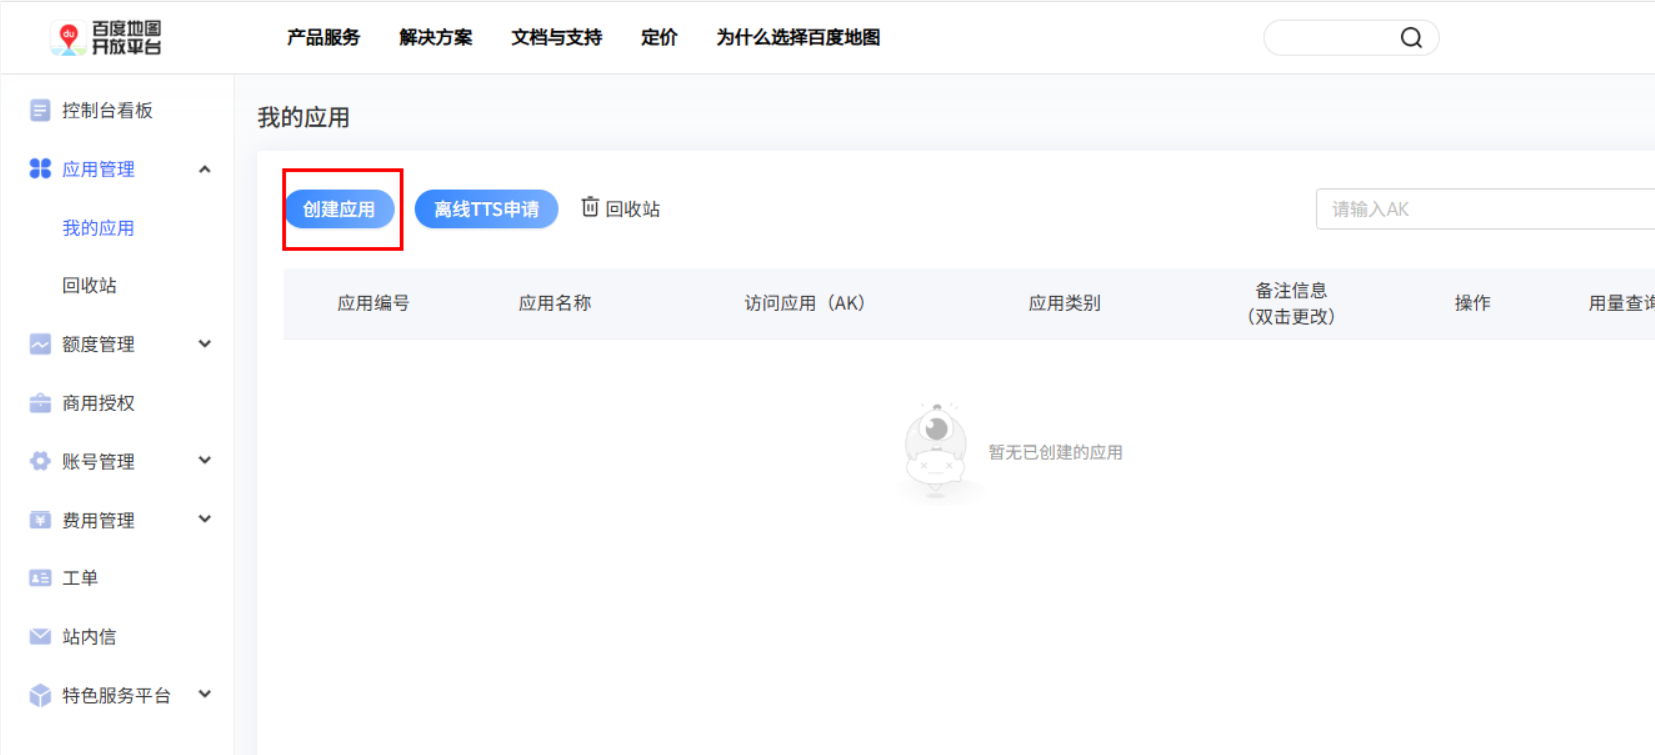This screenshot has width=1655, height=755.
Task: Expand the 额度管理 section chevron
Action: pos(205,344)
